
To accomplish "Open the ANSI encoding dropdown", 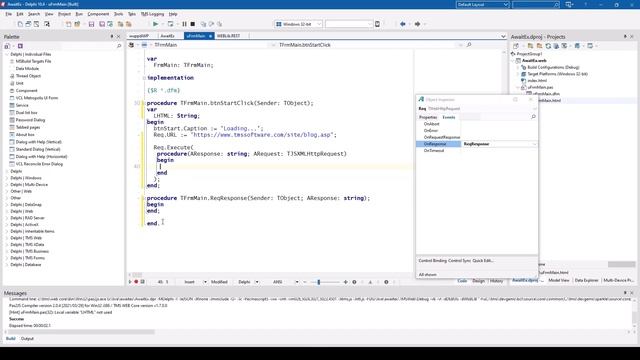I will click(297, 282).
